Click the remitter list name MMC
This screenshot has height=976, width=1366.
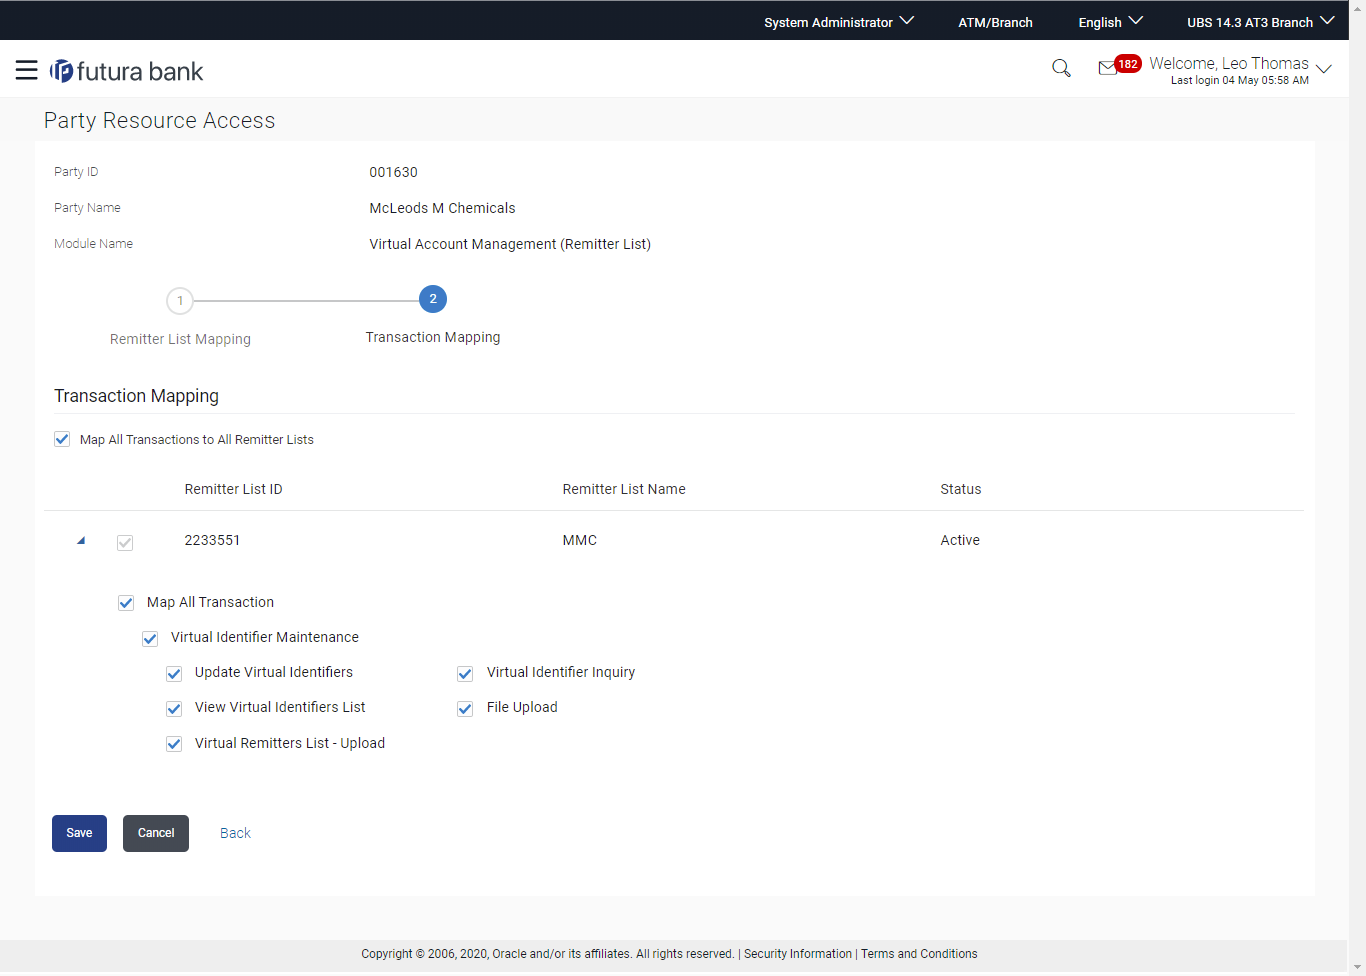(580, 540)
